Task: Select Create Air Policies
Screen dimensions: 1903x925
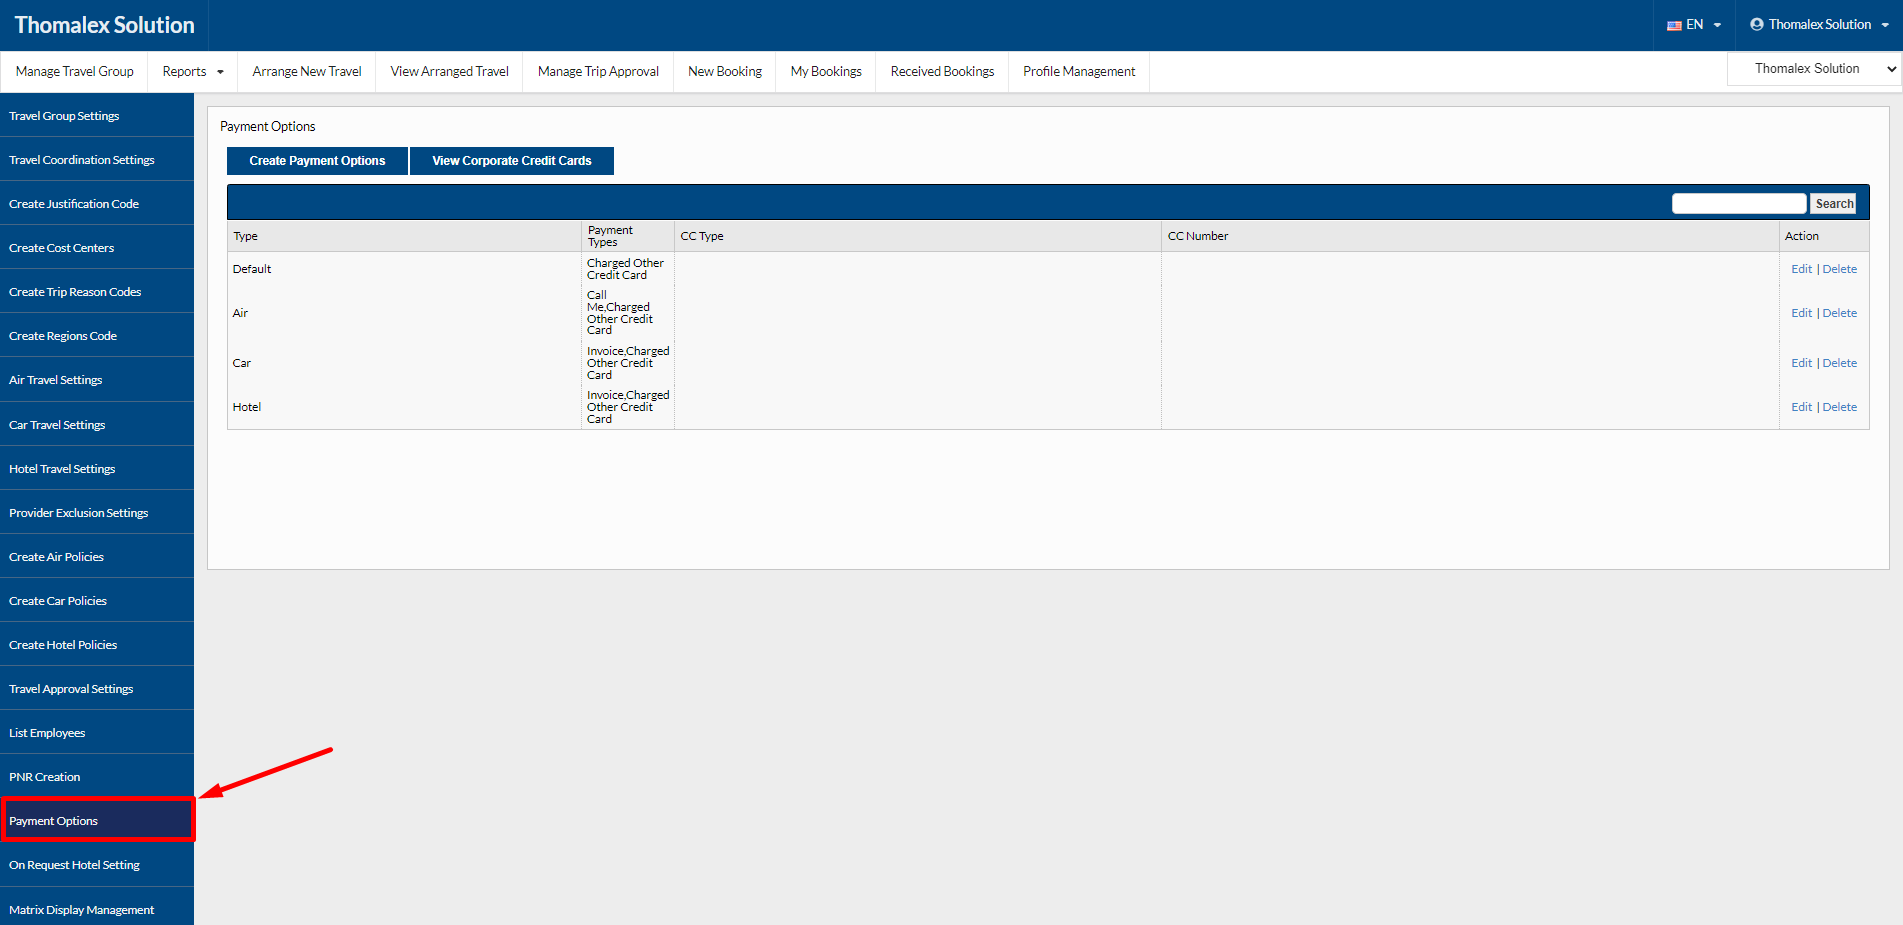Action: (x=97, y=557)
